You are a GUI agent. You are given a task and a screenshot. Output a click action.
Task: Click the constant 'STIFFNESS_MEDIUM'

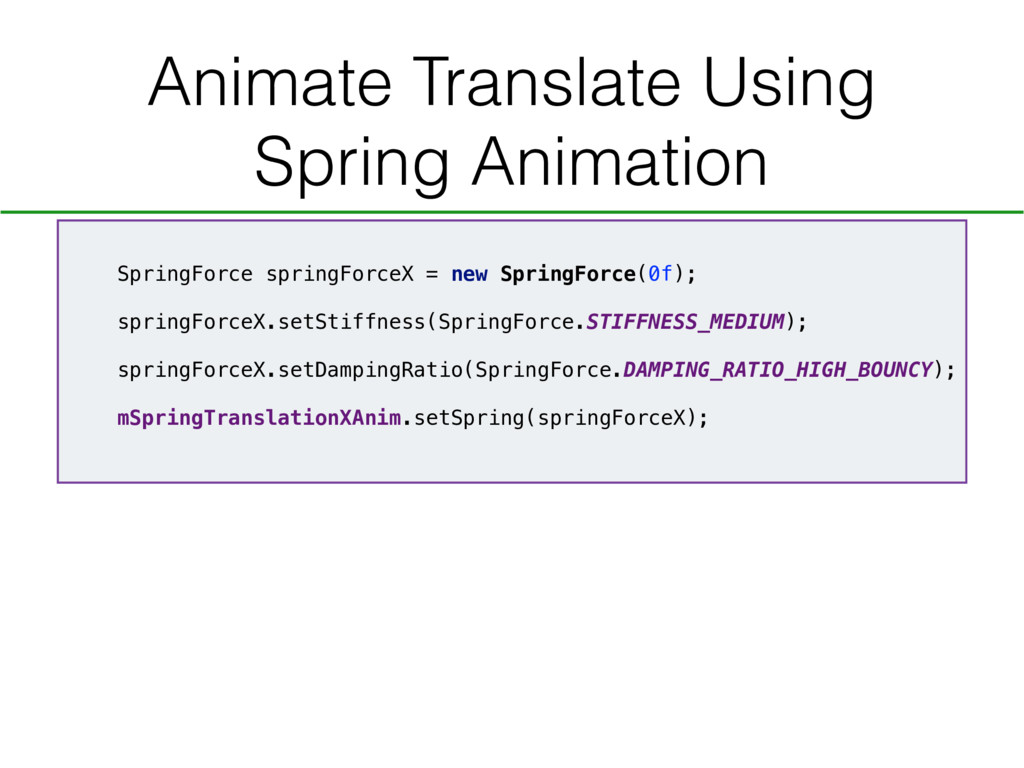(x=685, y=322)
